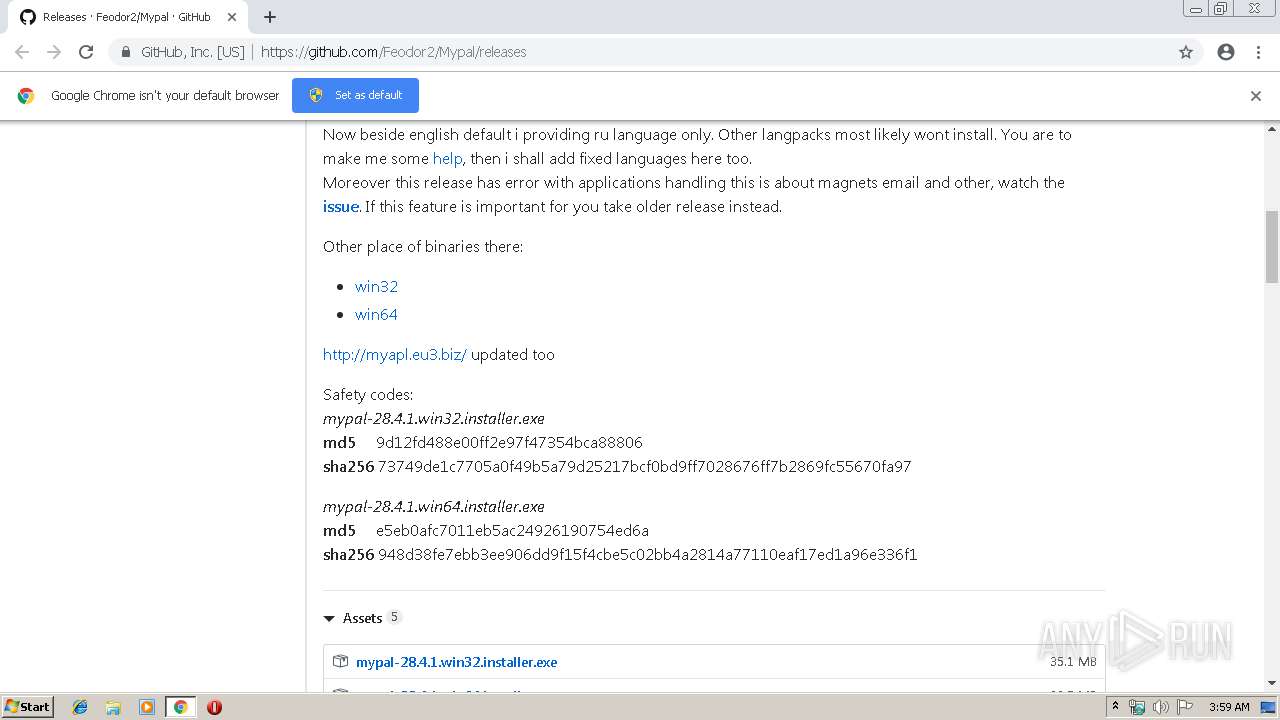Open a new browser tab
1280x720 pixels.
point(270,17)
